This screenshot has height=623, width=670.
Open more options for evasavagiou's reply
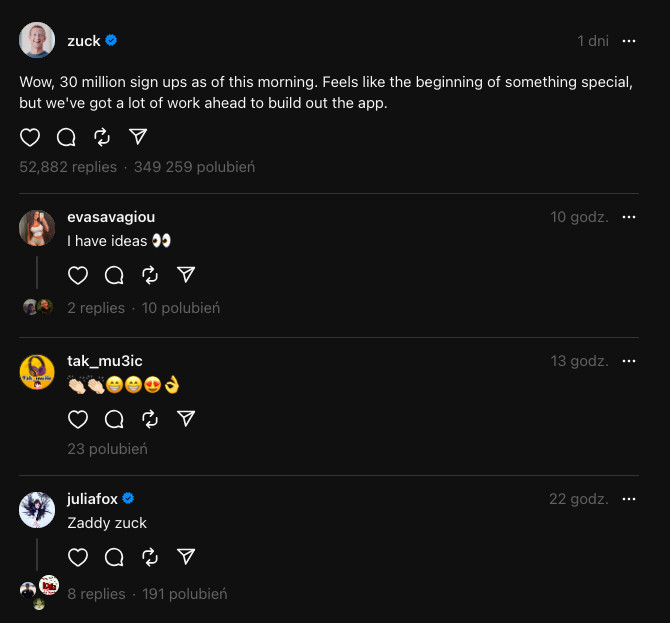(x=629, y=217)
